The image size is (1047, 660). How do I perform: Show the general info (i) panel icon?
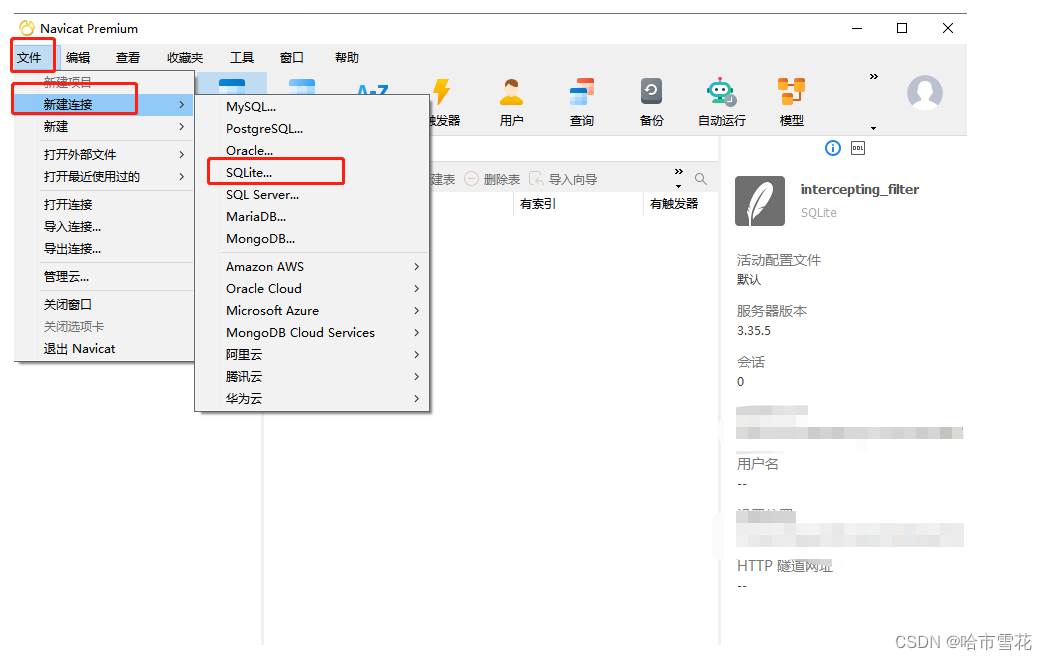(833, 148)
